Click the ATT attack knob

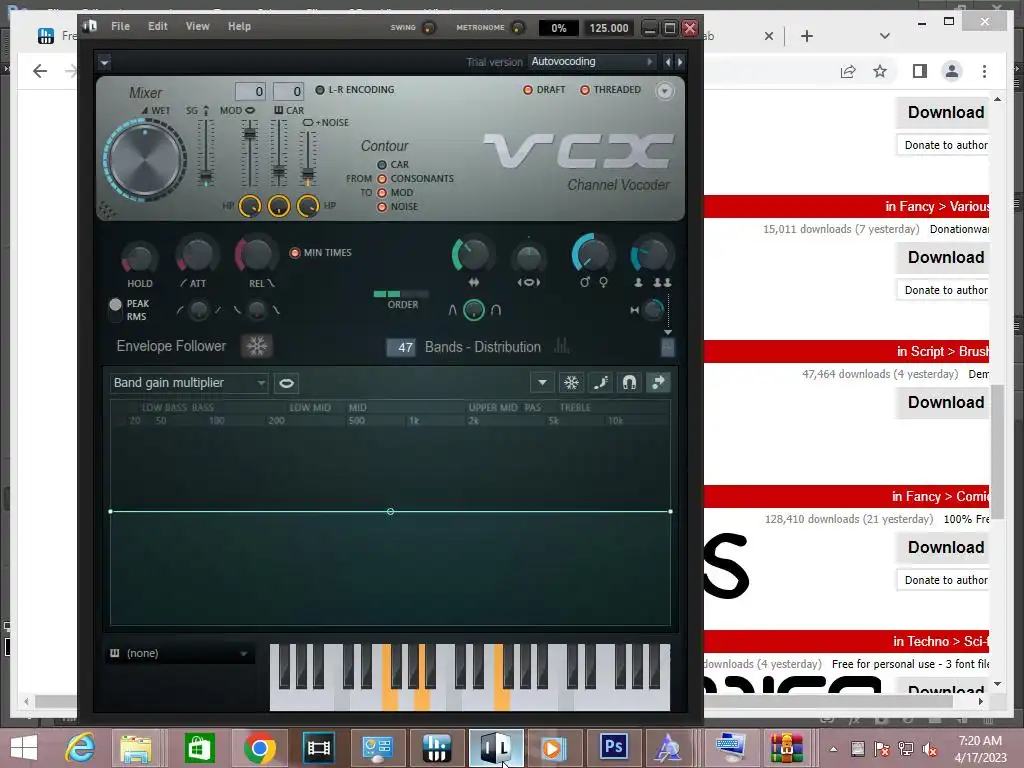pos(197,256)
